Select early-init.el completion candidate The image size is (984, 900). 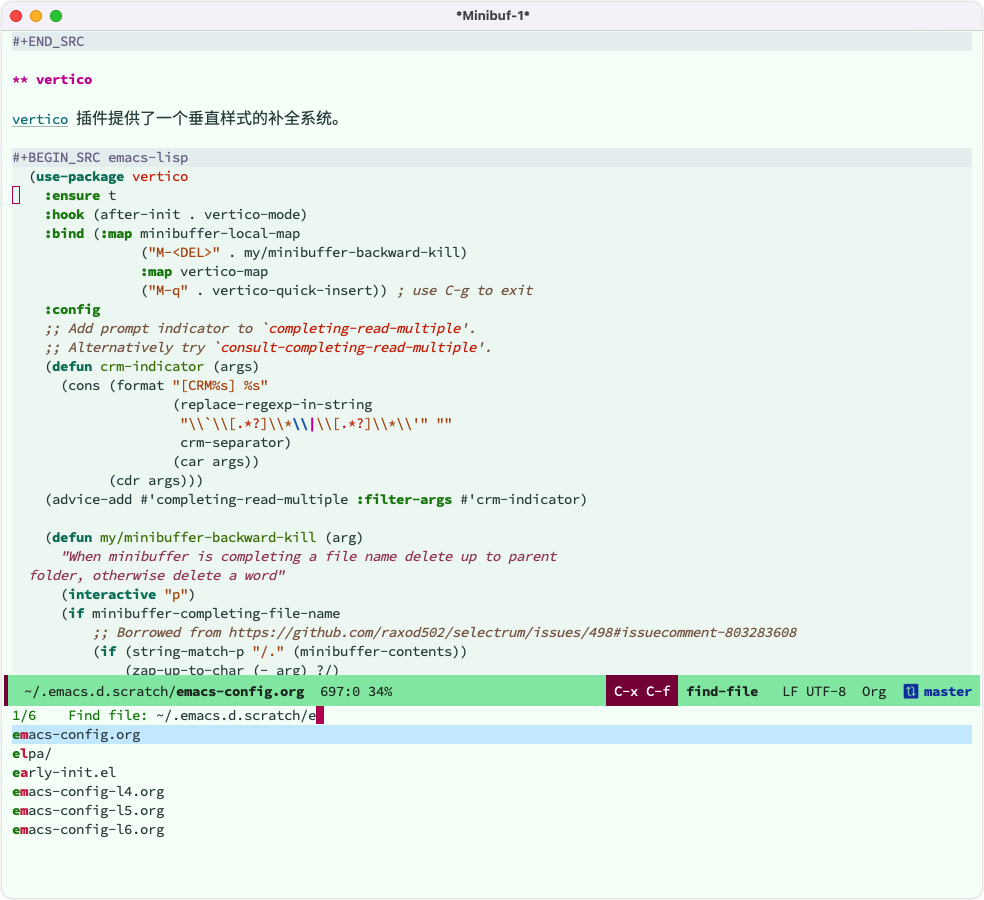point(64,773)
